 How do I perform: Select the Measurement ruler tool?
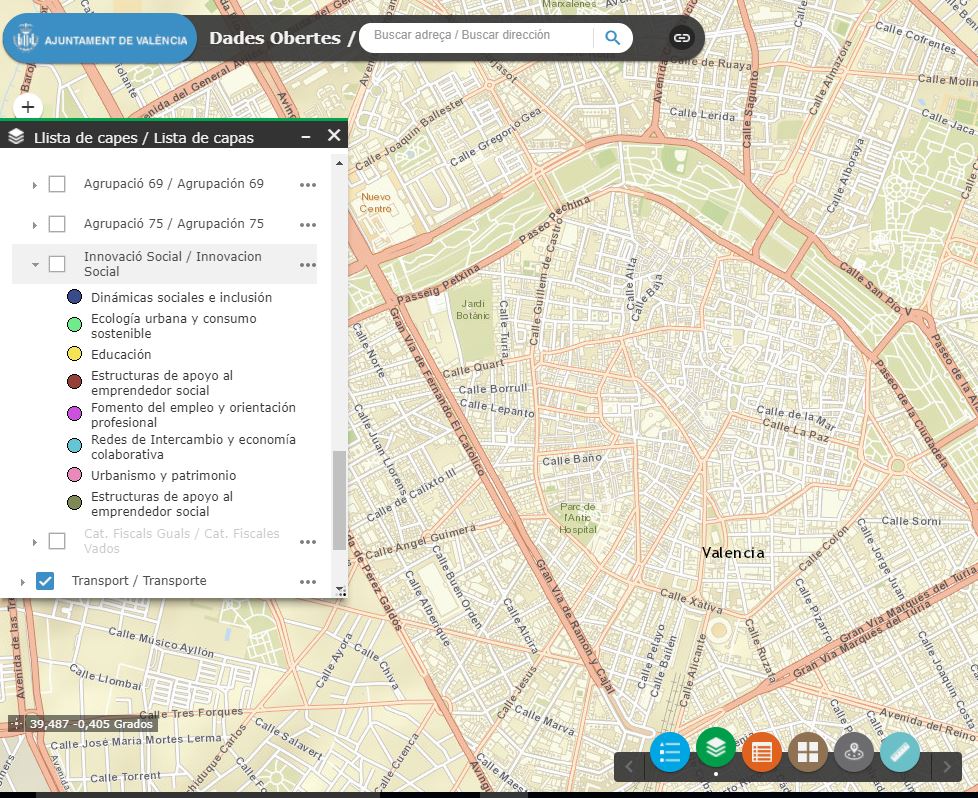click(x=899, y=752)
